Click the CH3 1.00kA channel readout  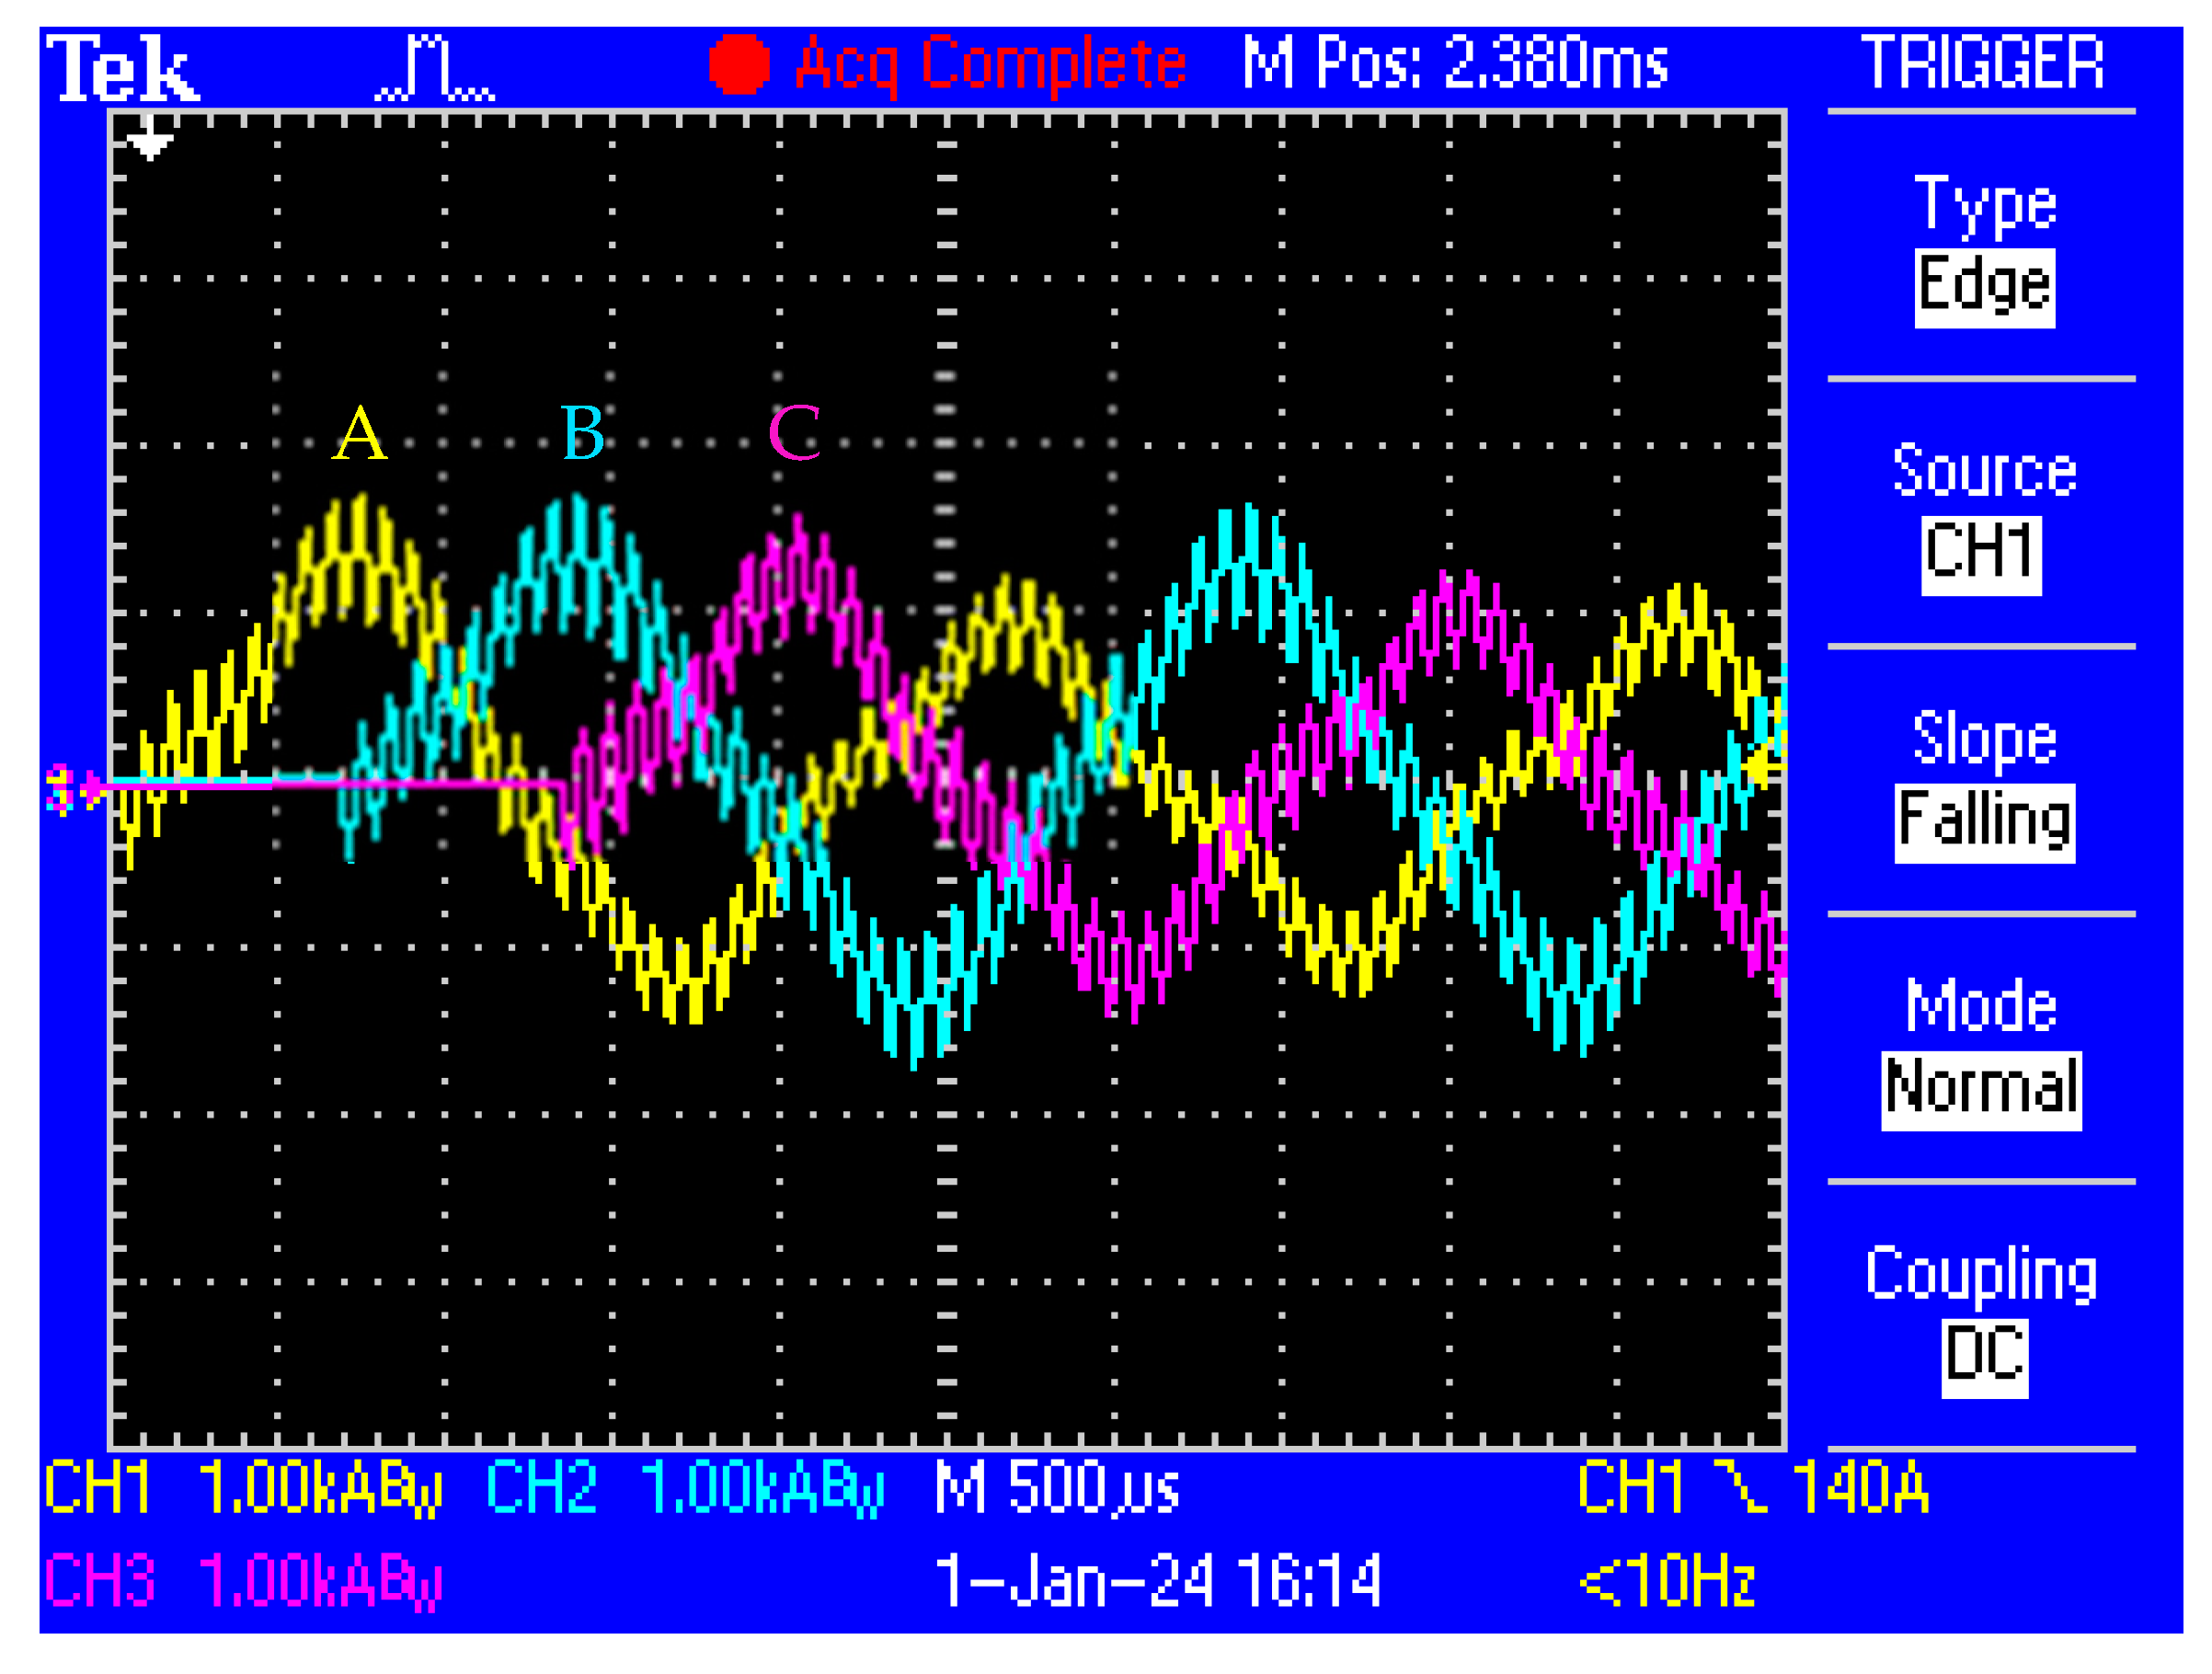click(243, 1581)
